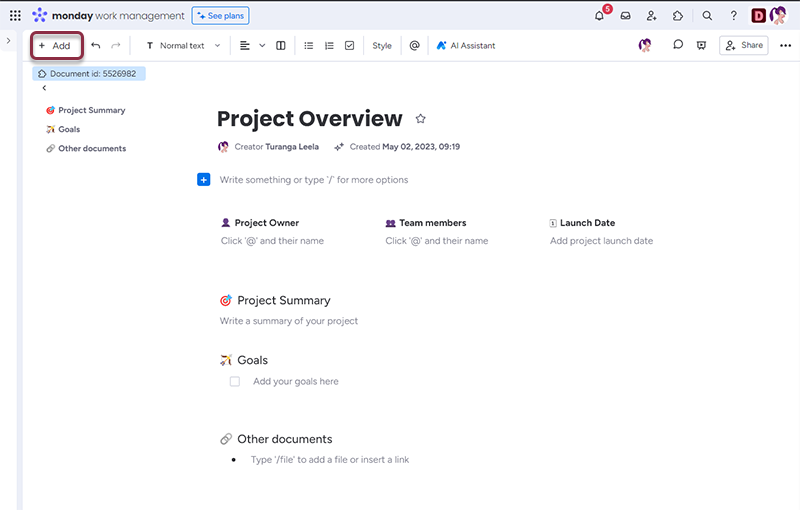Open the Normal text style dropdown
Image resolution: width=800 pixels, height=510 pixels.
click(x=183, y=46)
